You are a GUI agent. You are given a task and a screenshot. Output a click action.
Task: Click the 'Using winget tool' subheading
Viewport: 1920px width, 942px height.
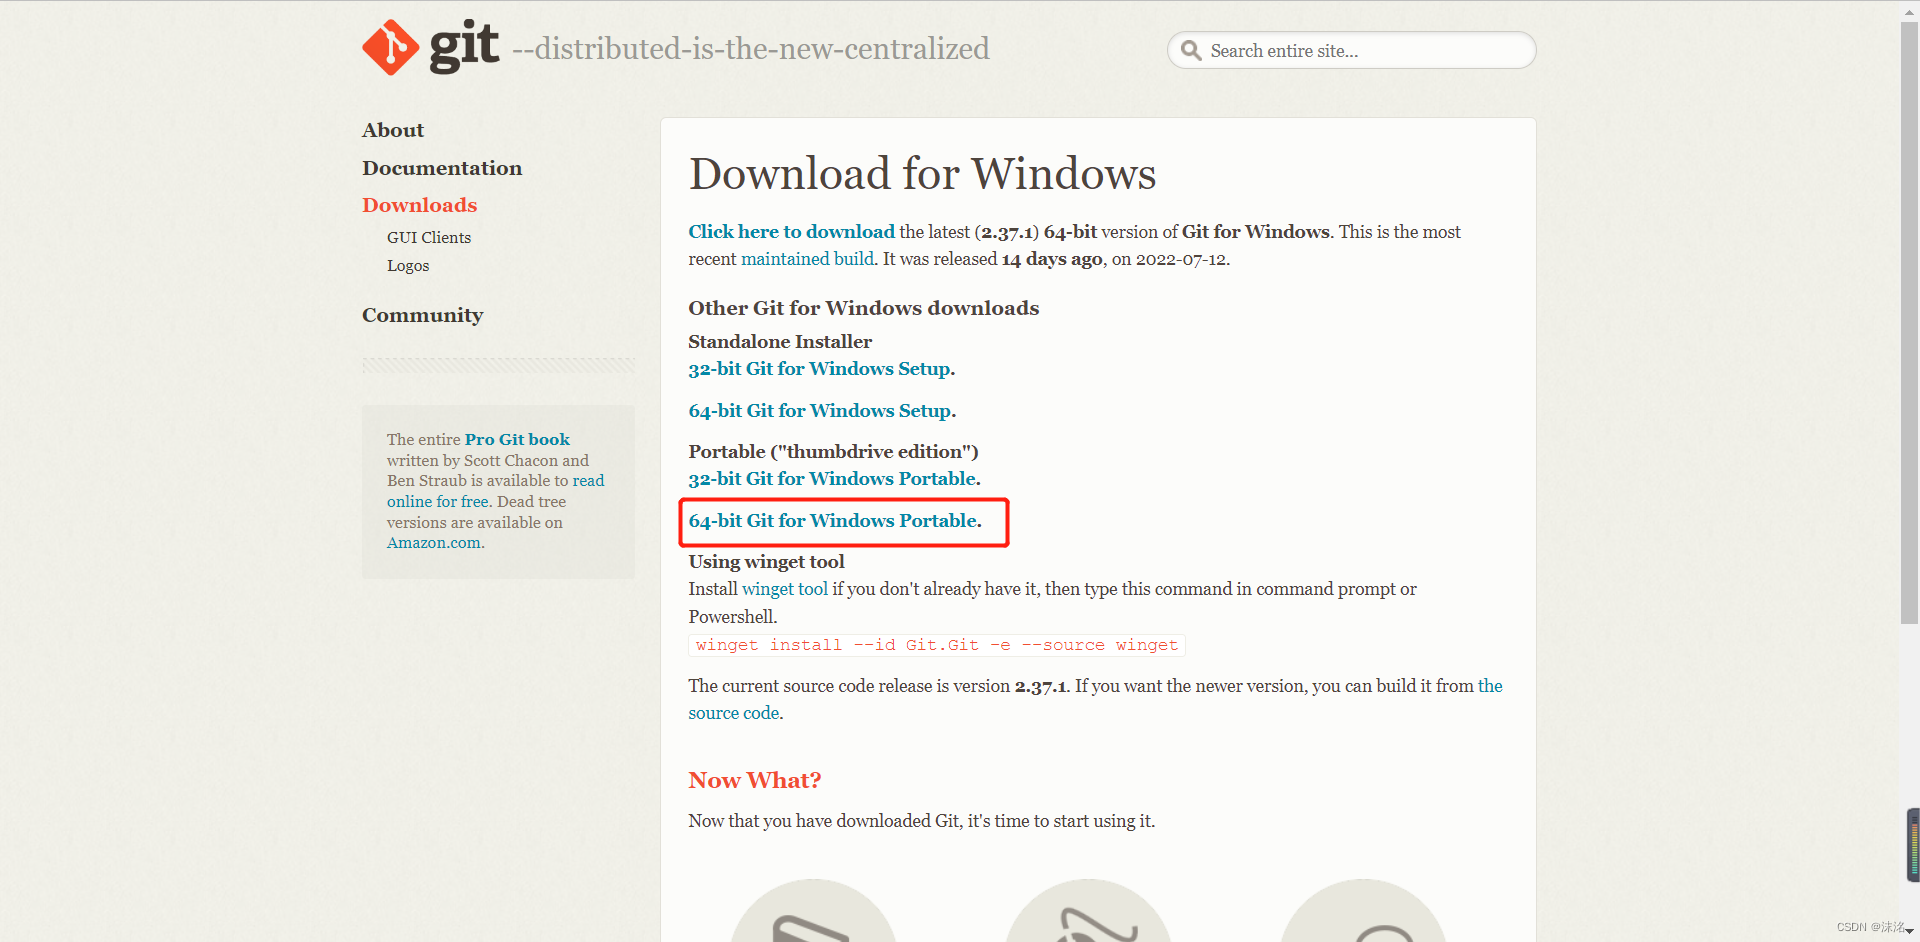click(766, 562)
